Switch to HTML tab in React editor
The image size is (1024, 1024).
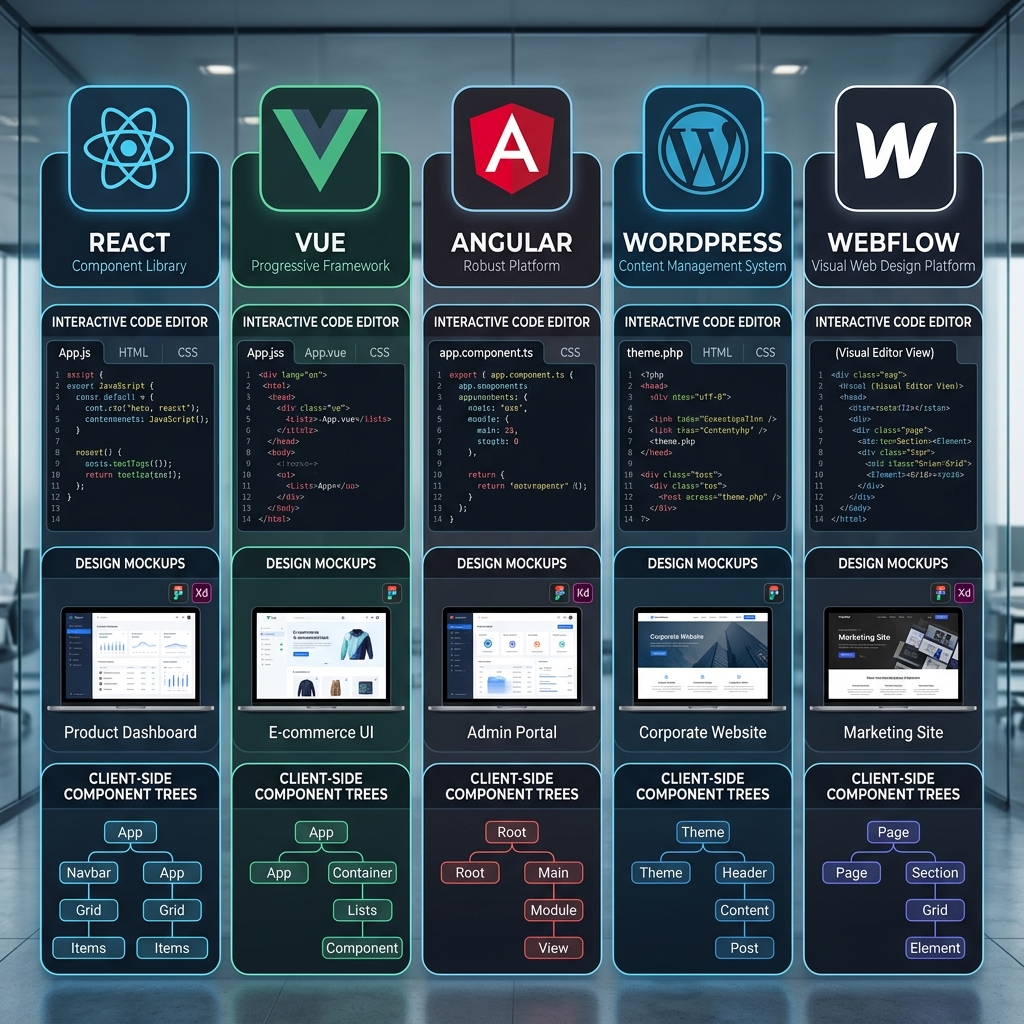pos(133,353)
